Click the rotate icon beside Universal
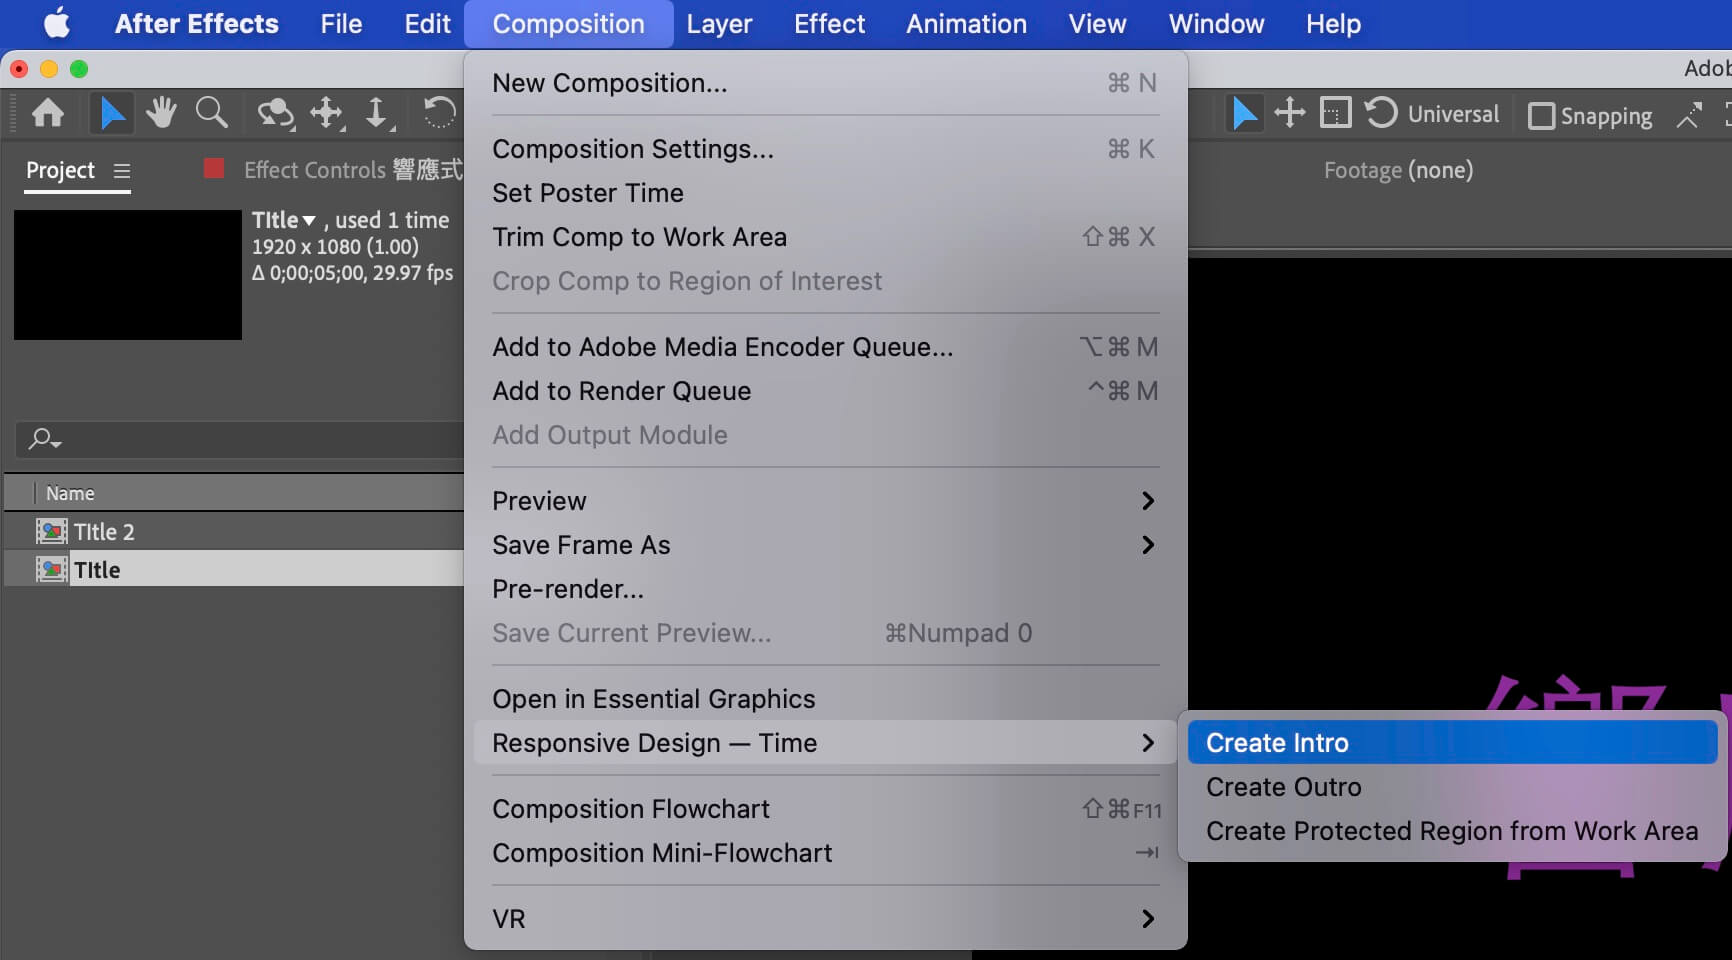This screenshot has width=1732, height=960. (1381, 112)
